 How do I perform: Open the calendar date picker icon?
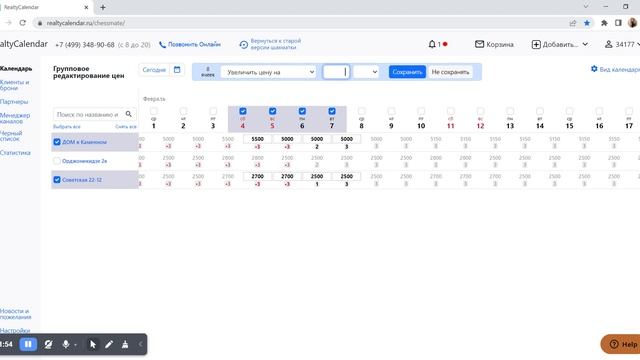177,70
